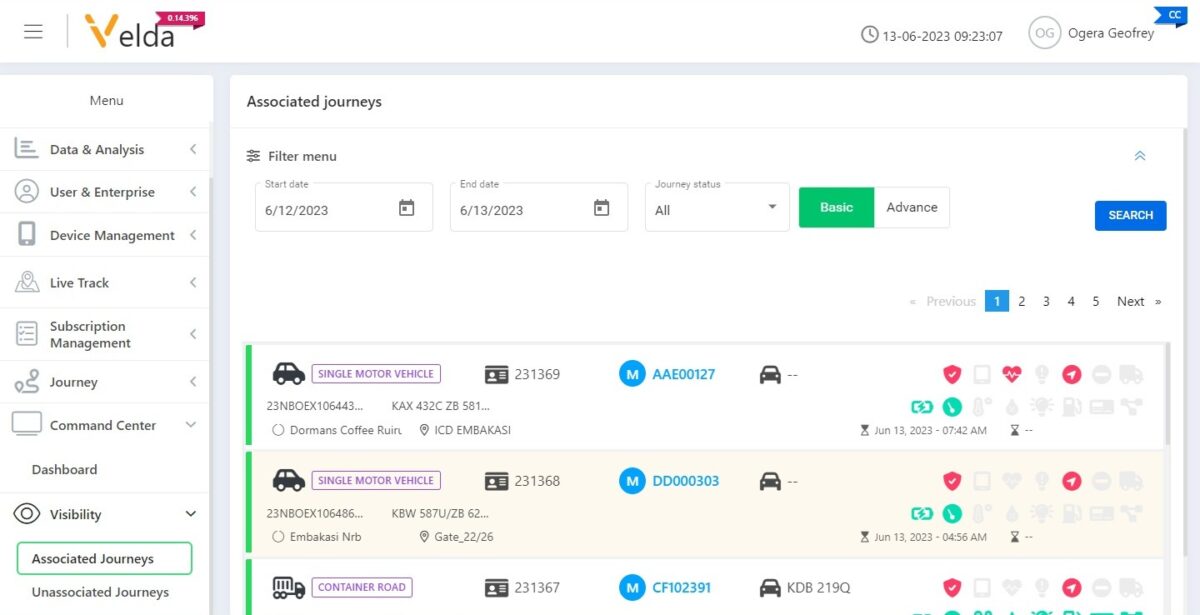Switch to the Basic filter mode
Image resolution: width=1200 pixels, height=615 pixels.
[836, 207]
